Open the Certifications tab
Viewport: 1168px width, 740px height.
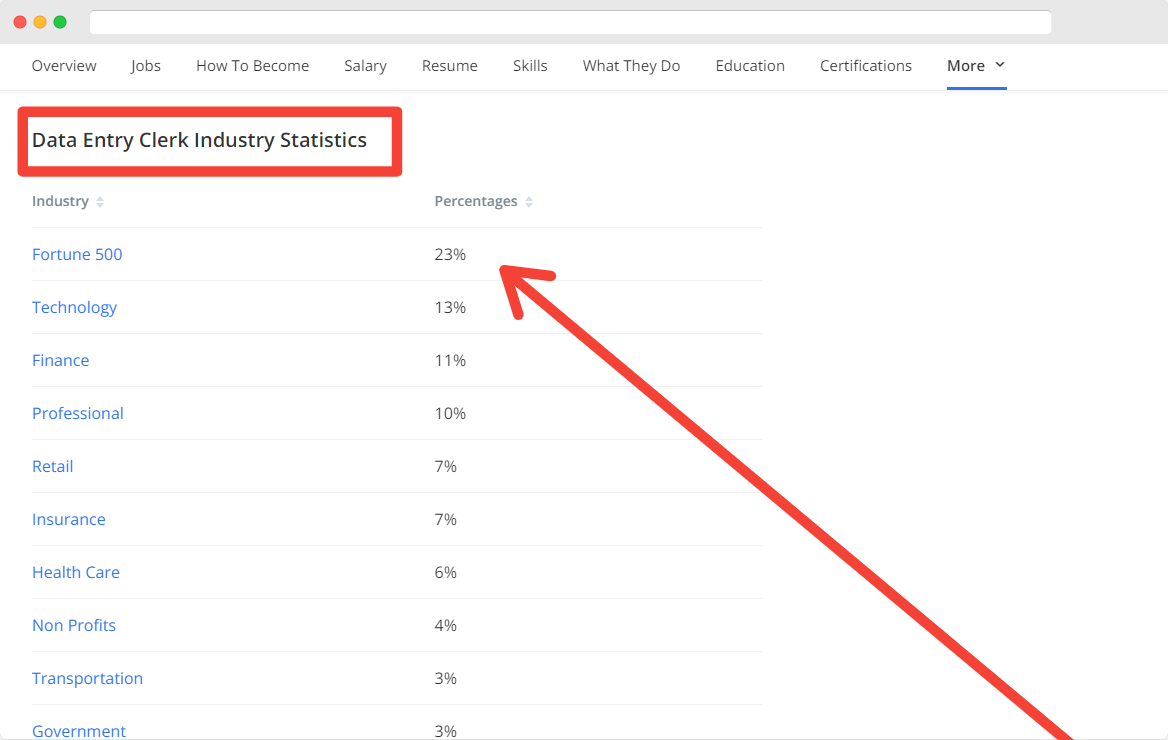(x=866, y=66)
